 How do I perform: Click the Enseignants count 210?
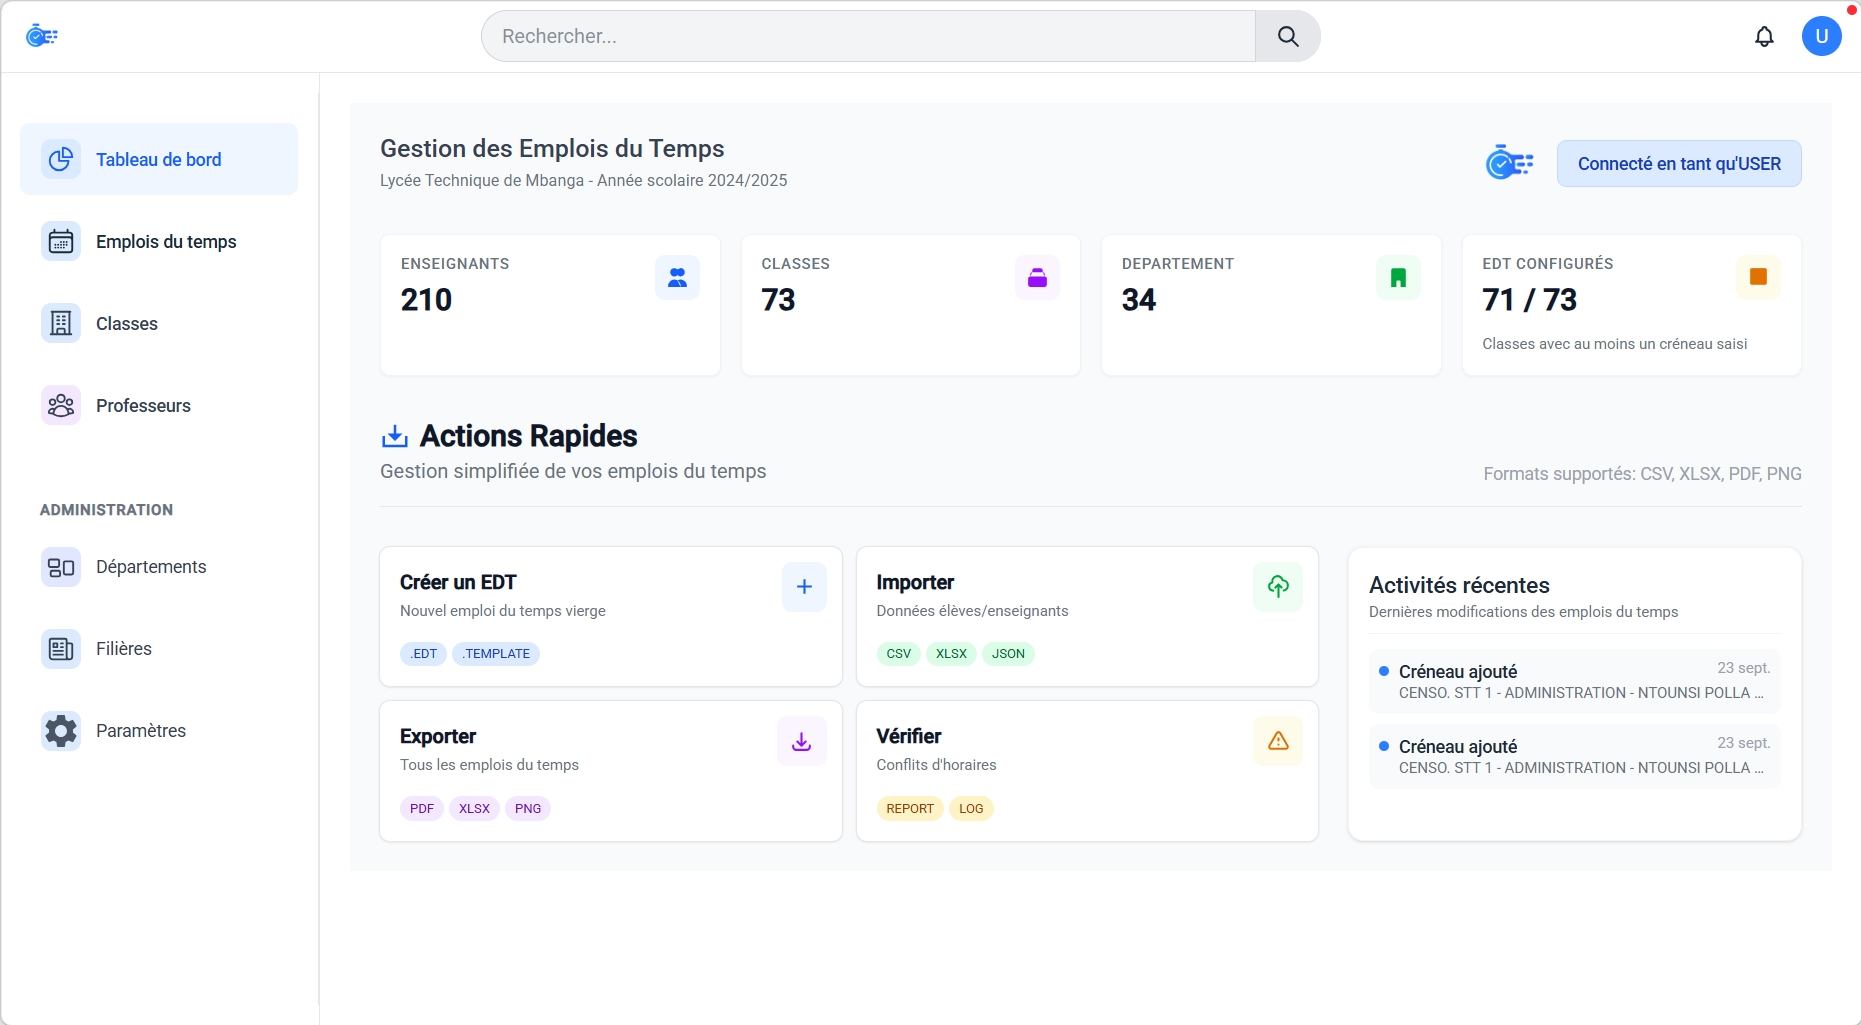tap(427, 300)
